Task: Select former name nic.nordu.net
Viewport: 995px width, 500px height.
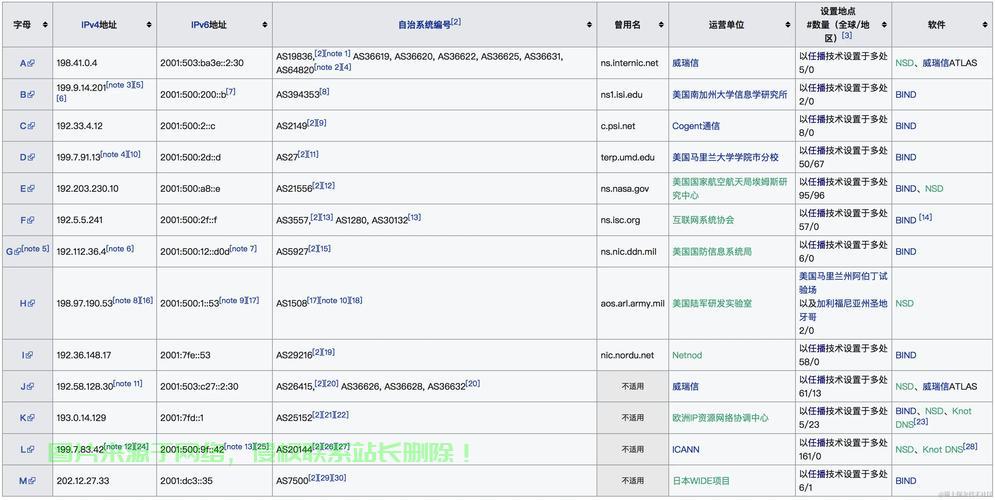Action: click(627, 355)
